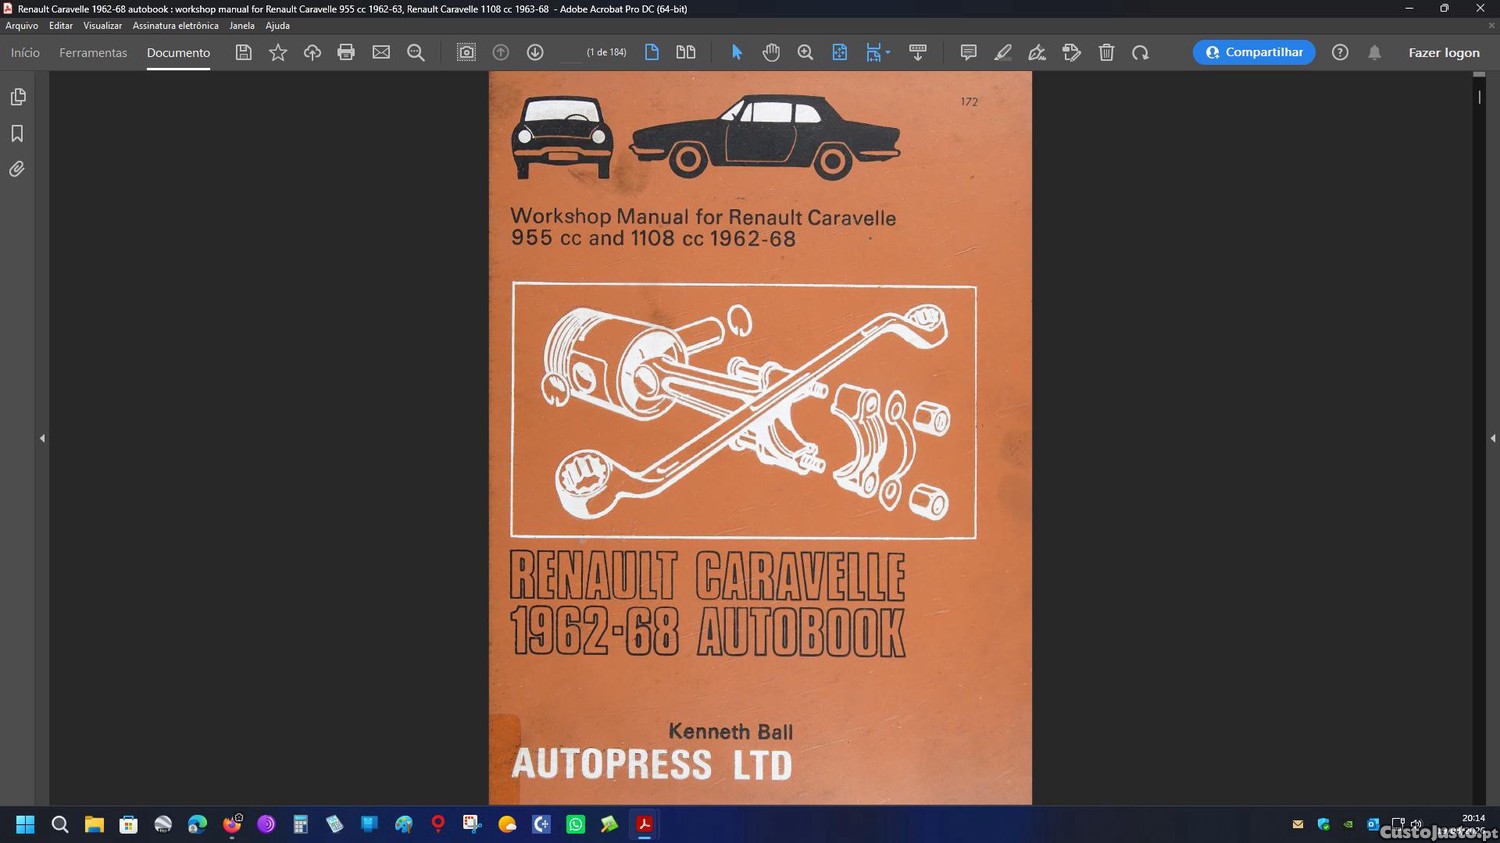Open WhatsApp from the taskbar

coord(576,824)
